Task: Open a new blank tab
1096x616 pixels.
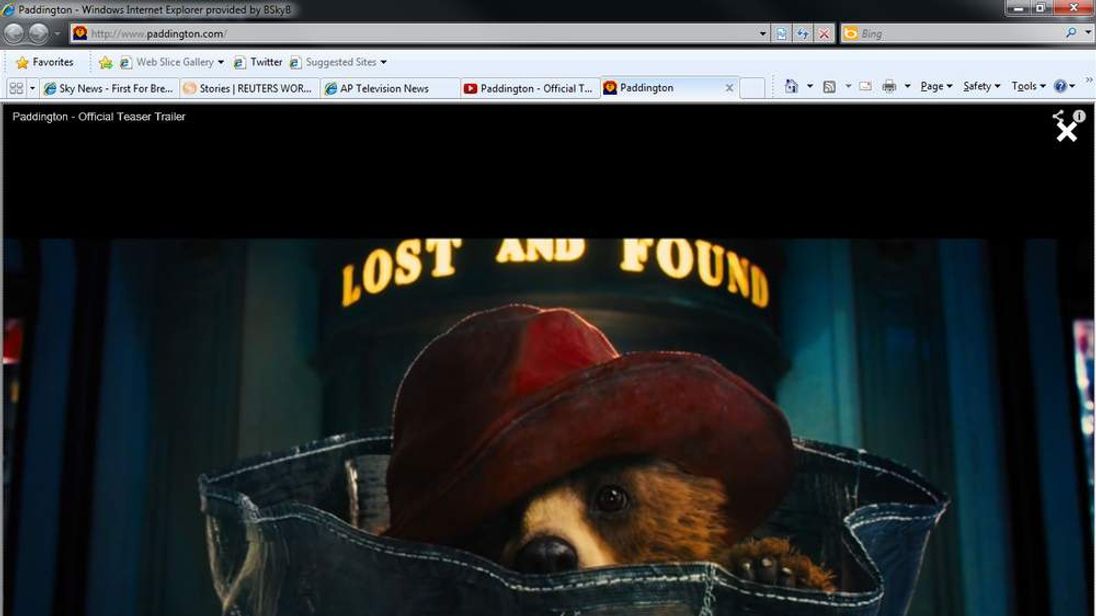Action: coord(751,88)
